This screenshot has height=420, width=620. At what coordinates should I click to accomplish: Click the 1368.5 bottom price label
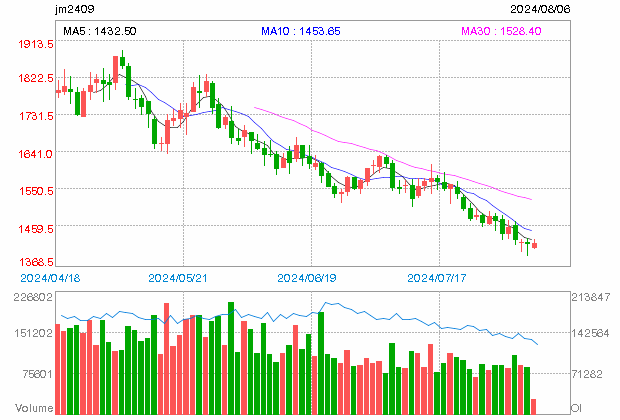point(34,262)
